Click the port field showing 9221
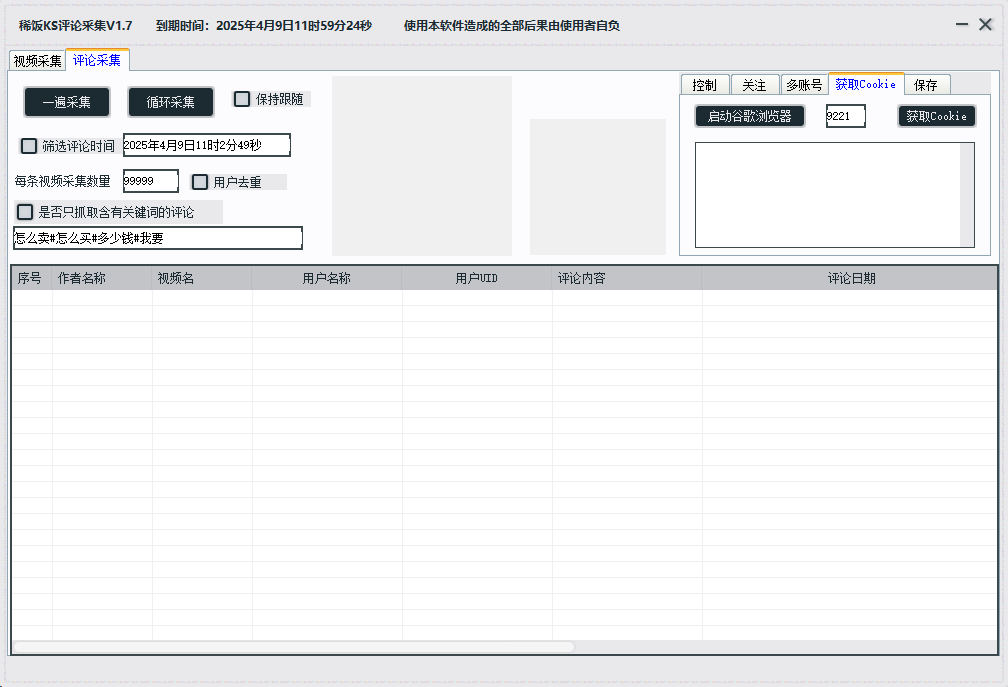Image resolution: width=1008 pixels, height=687 pixels. pos(845,116)
